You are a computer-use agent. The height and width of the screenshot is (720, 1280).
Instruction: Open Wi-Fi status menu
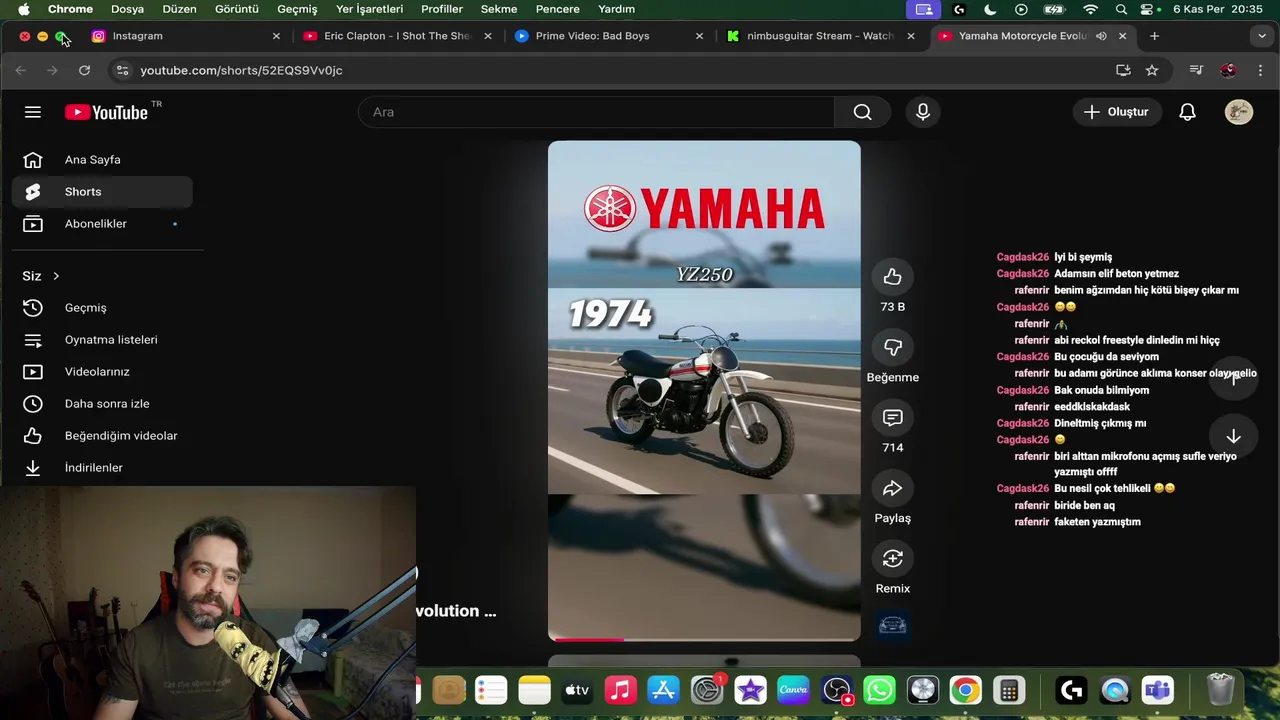(x=1090, y=9)
